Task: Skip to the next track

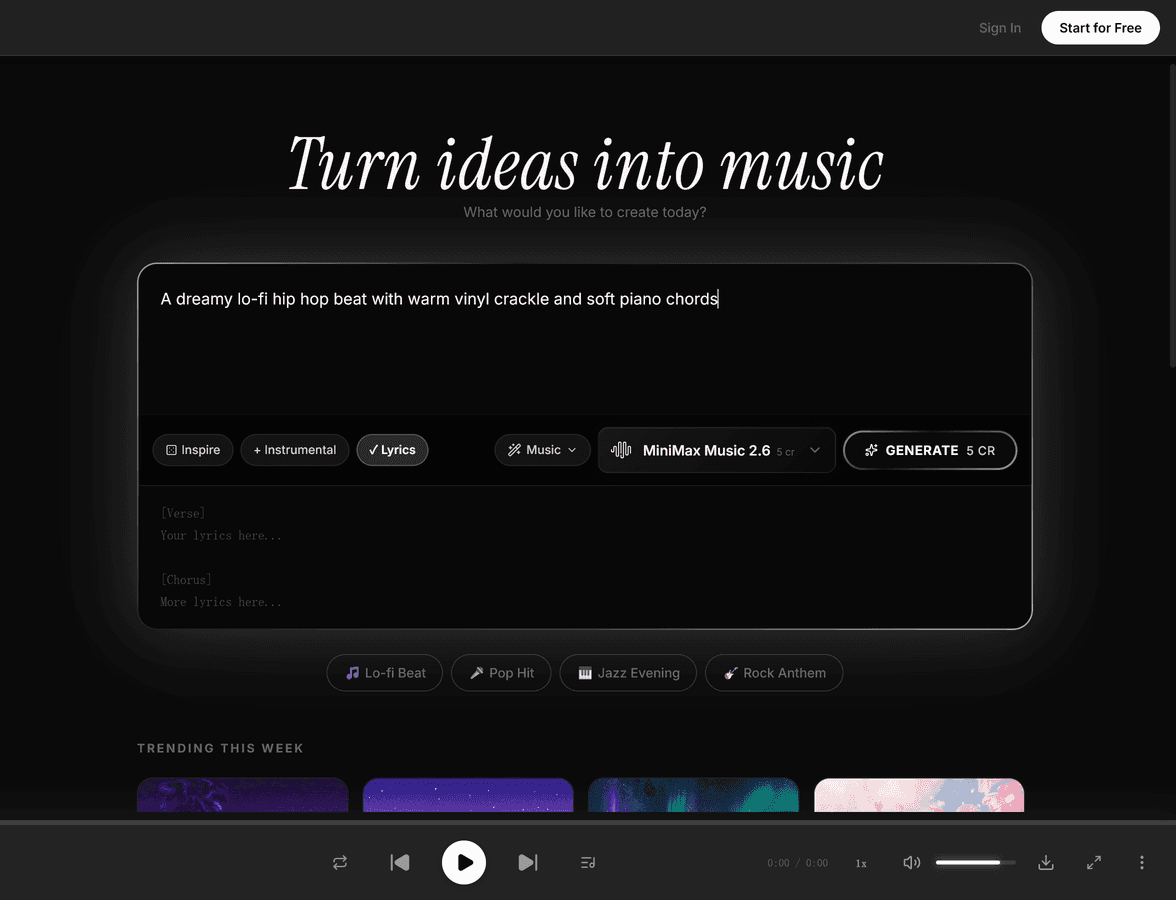Action: coord(528,862)
